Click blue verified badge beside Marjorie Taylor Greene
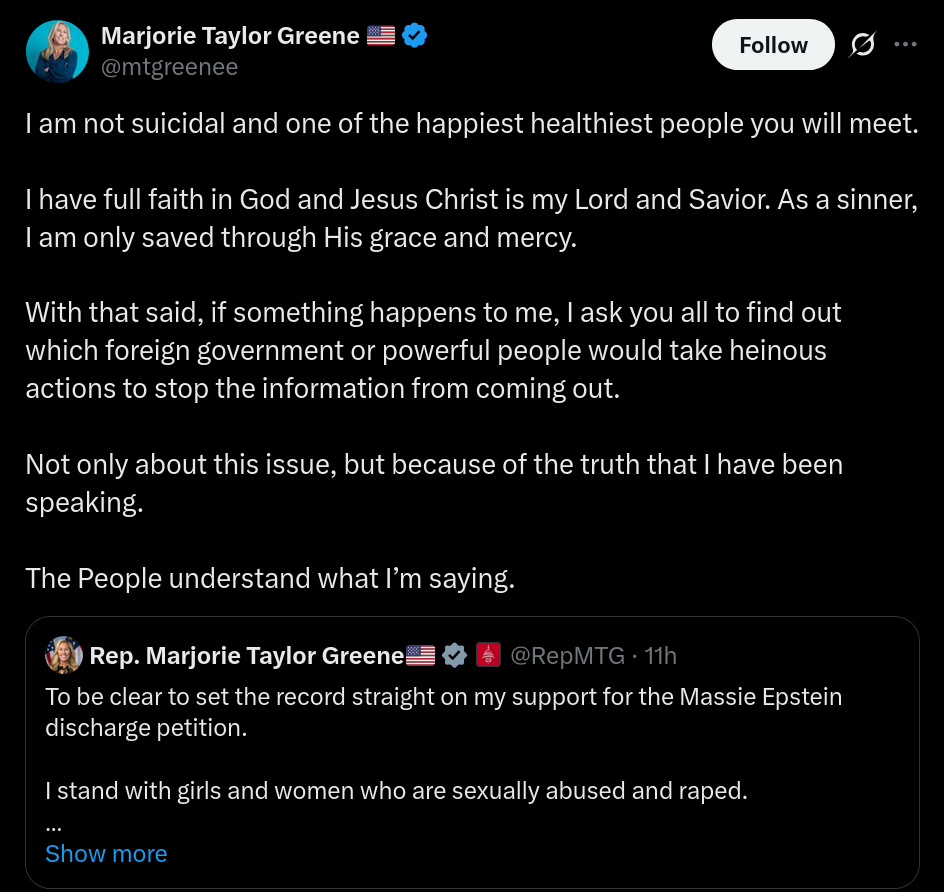This screenshot has height=892, width=944. tap(415, 36)
